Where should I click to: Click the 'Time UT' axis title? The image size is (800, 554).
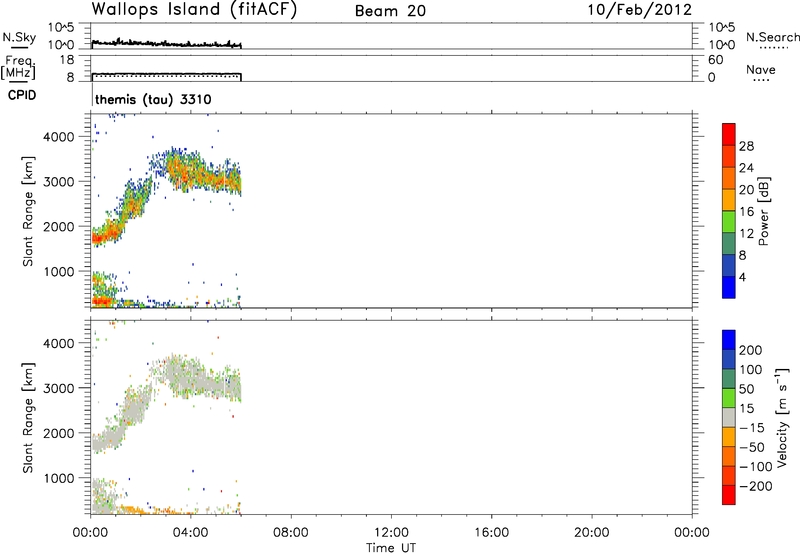391,548
